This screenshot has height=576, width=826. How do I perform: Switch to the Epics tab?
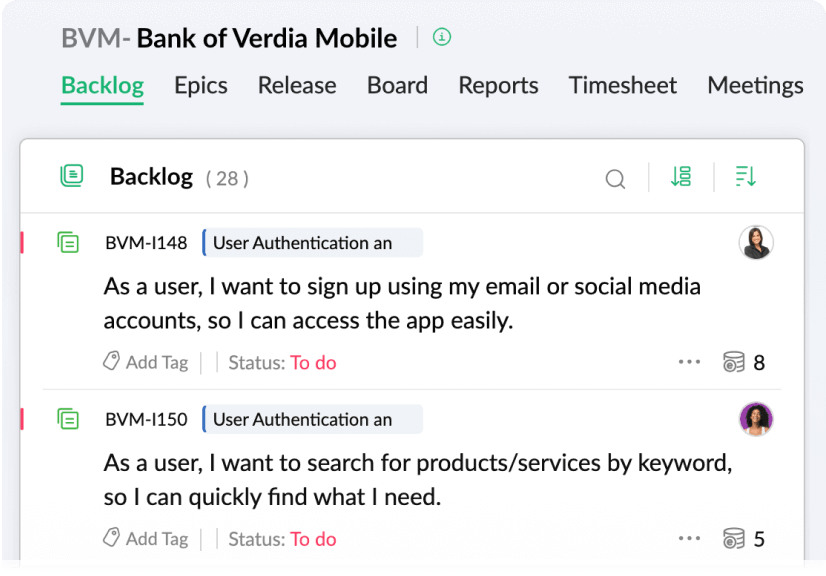pyautogui.click(x=201, y=86)
